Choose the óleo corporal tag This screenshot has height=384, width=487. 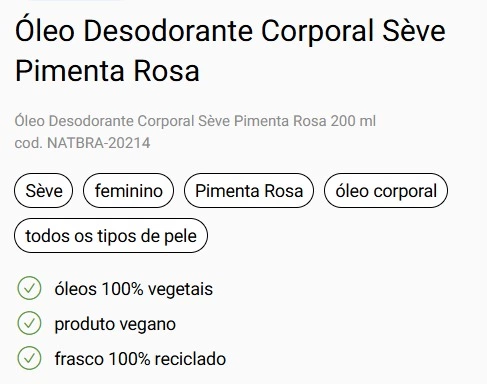pyautogui.click(x=386, y=191)
